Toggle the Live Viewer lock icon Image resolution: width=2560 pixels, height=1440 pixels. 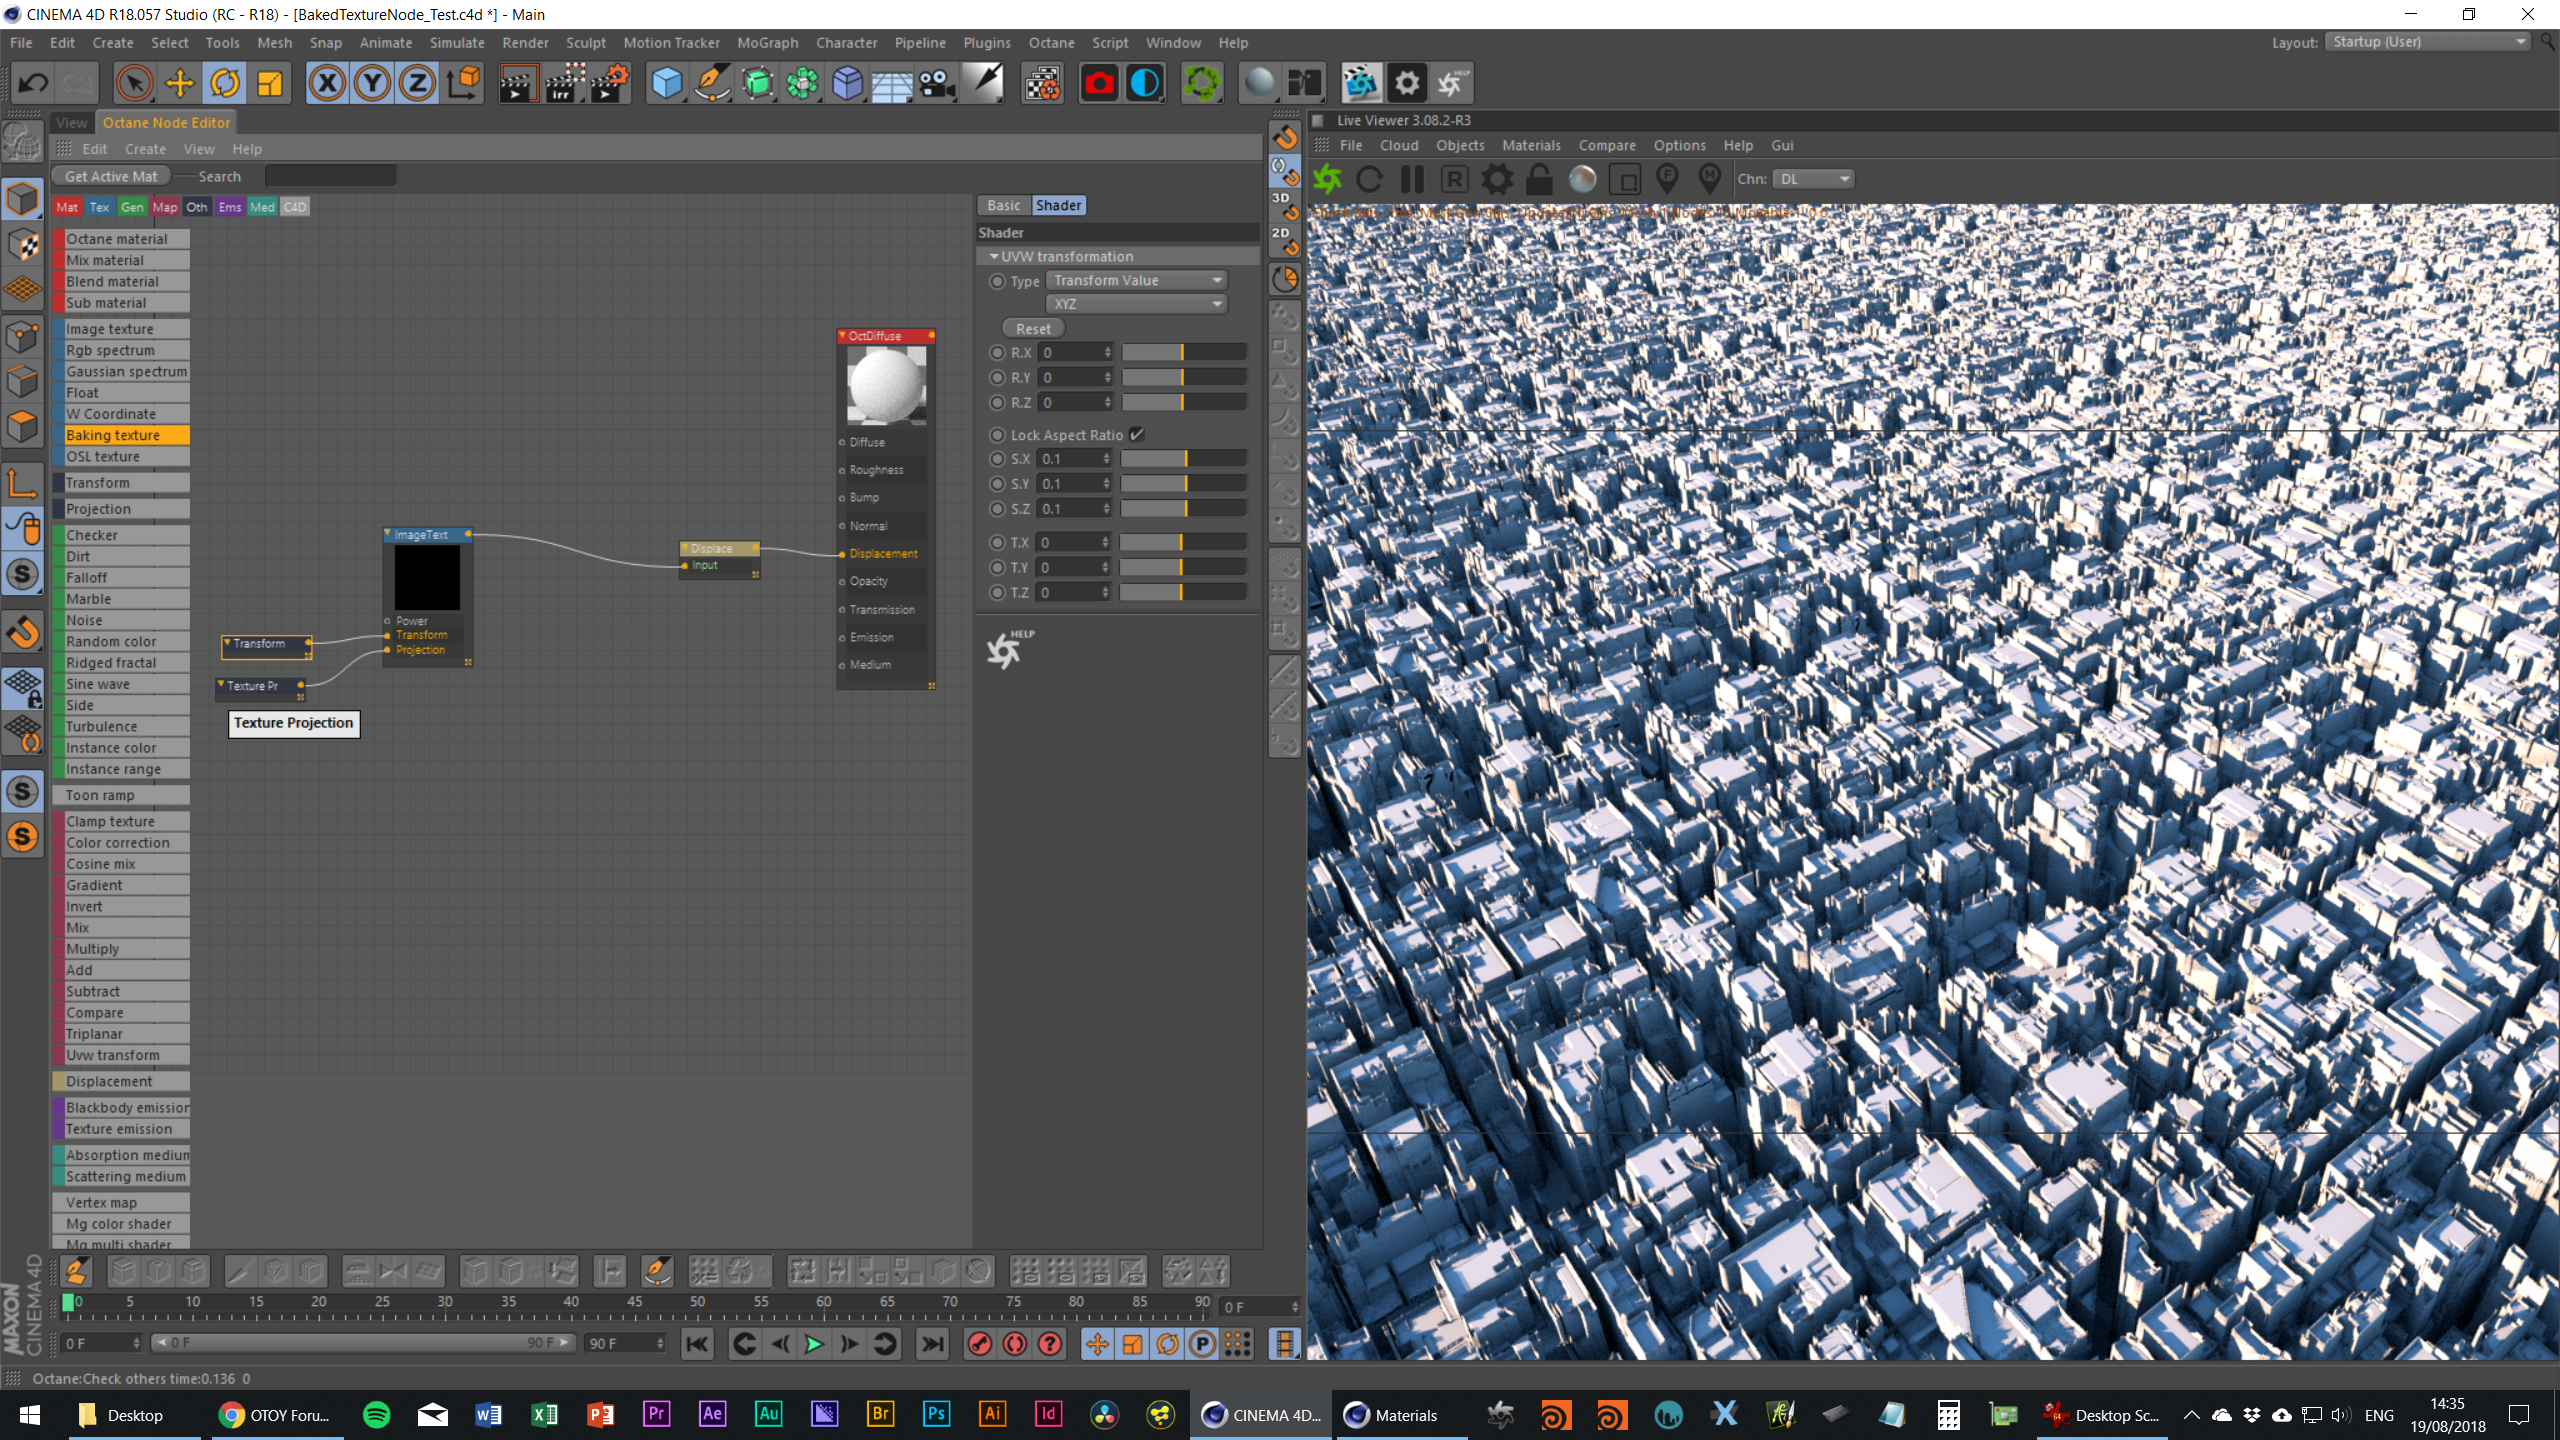pos(1539,180)
